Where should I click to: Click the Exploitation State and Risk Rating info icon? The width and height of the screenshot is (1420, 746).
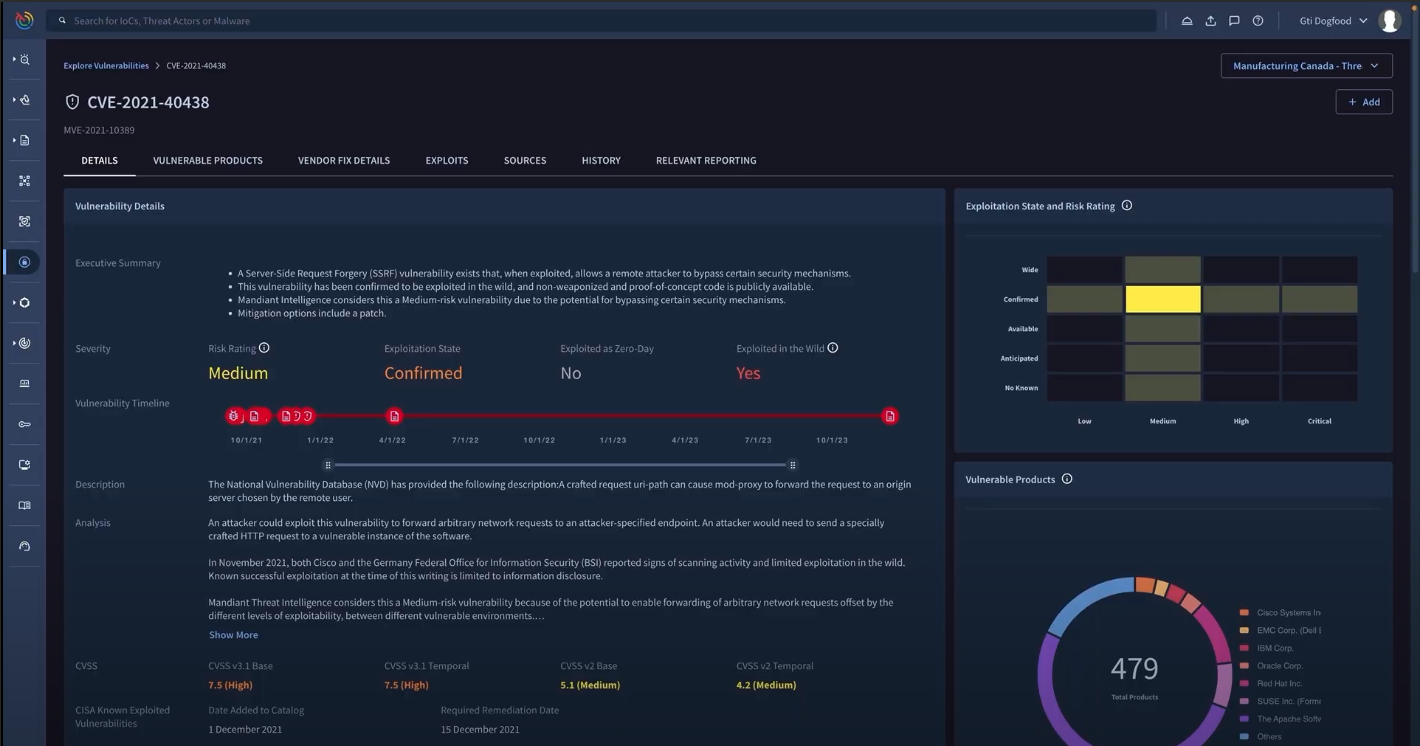pos(1126,205)
